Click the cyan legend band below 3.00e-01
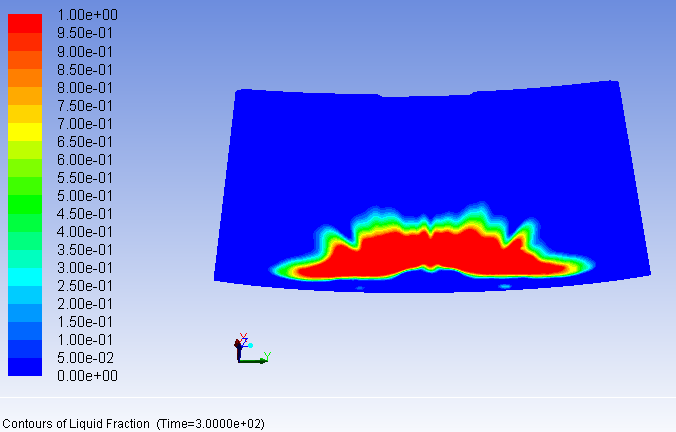Viewport: 676px width, 432px height. click(x=25, y=276)
